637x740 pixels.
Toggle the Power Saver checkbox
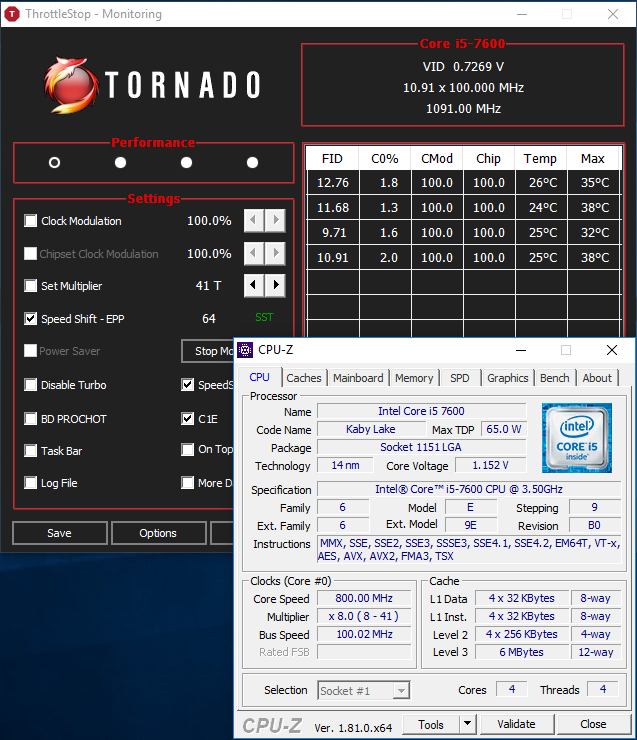pos(31,351)
